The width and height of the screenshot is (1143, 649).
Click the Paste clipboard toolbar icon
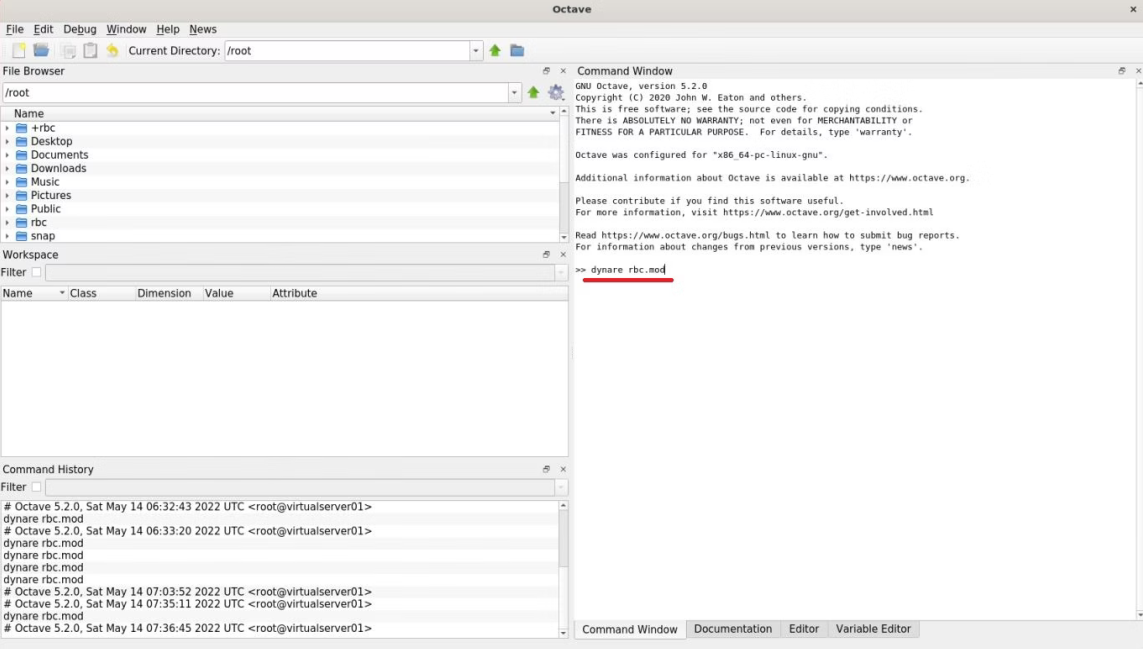pos(90,50)
